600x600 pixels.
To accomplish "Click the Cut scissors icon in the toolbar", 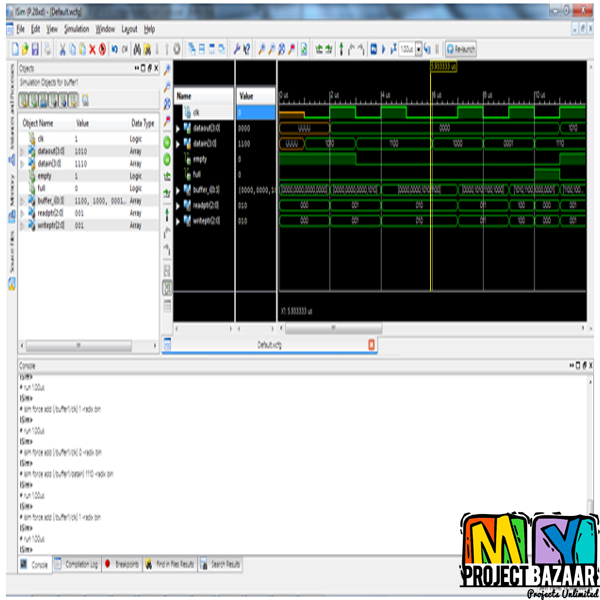I will [x=62, y=48].
